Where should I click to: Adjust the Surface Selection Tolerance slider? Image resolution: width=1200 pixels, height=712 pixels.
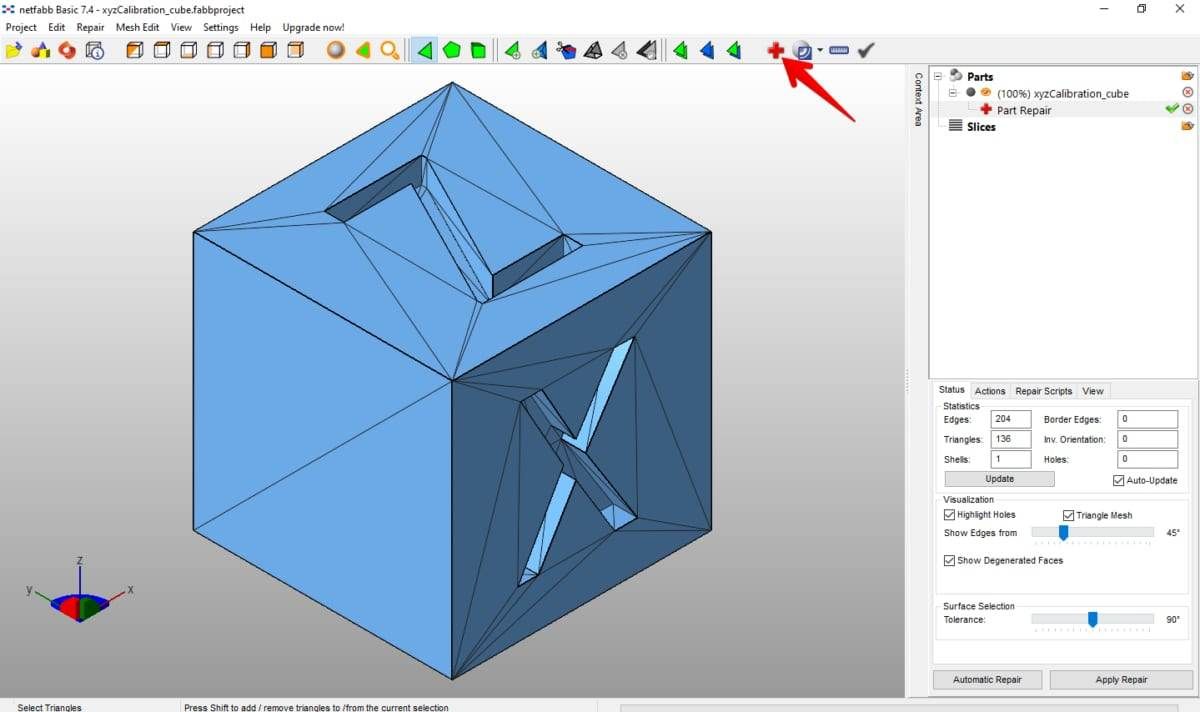[x=1093, y=620]
